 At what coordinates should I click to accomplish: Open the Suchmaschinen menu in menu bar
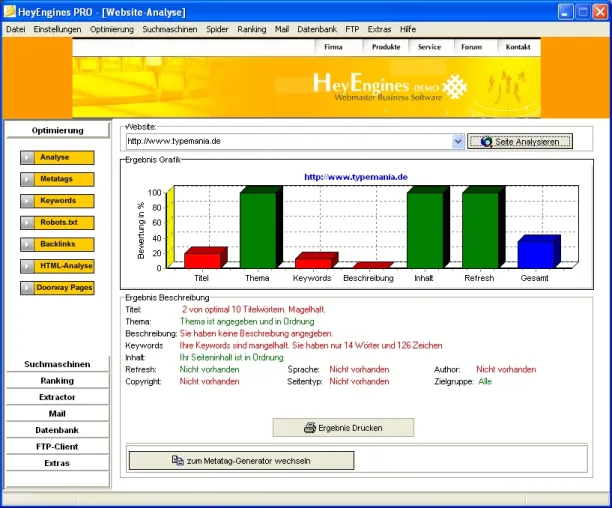(x=170, y=29)
